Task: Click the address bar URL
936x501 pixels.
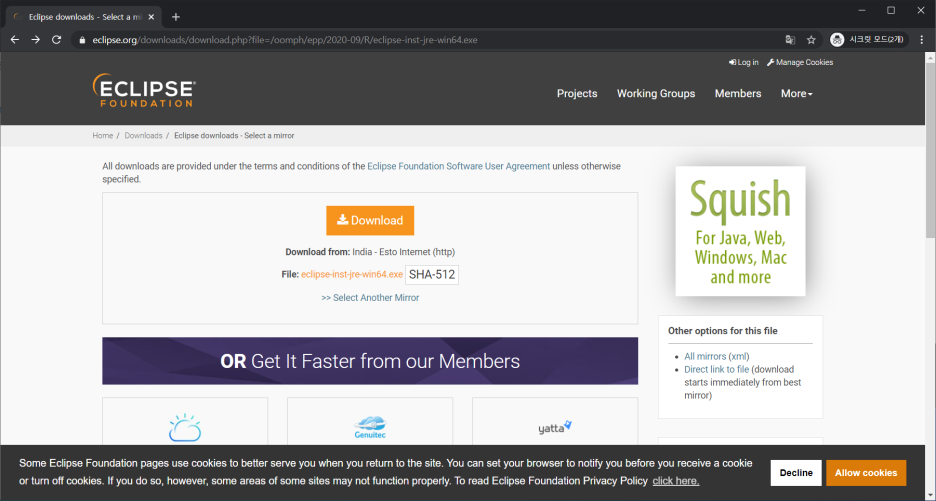Action: click(285, 40)
